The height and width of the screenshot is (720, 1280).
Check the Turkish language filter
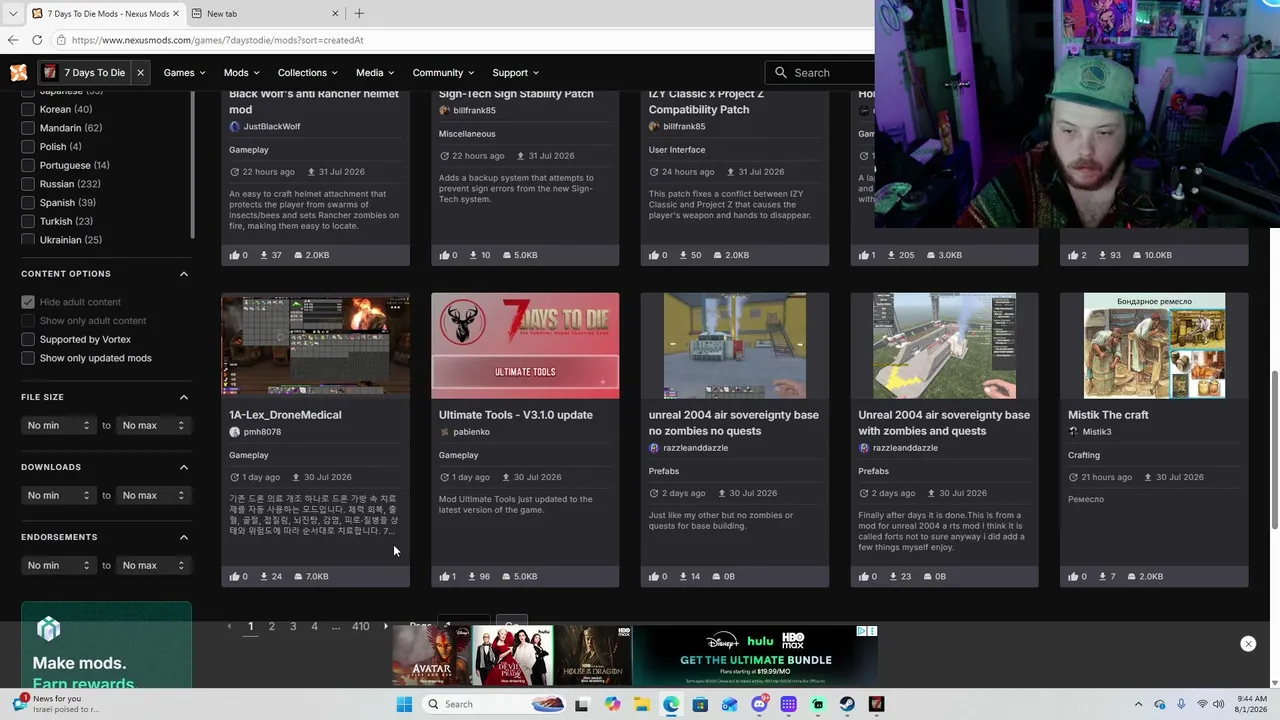click(28, 221)
